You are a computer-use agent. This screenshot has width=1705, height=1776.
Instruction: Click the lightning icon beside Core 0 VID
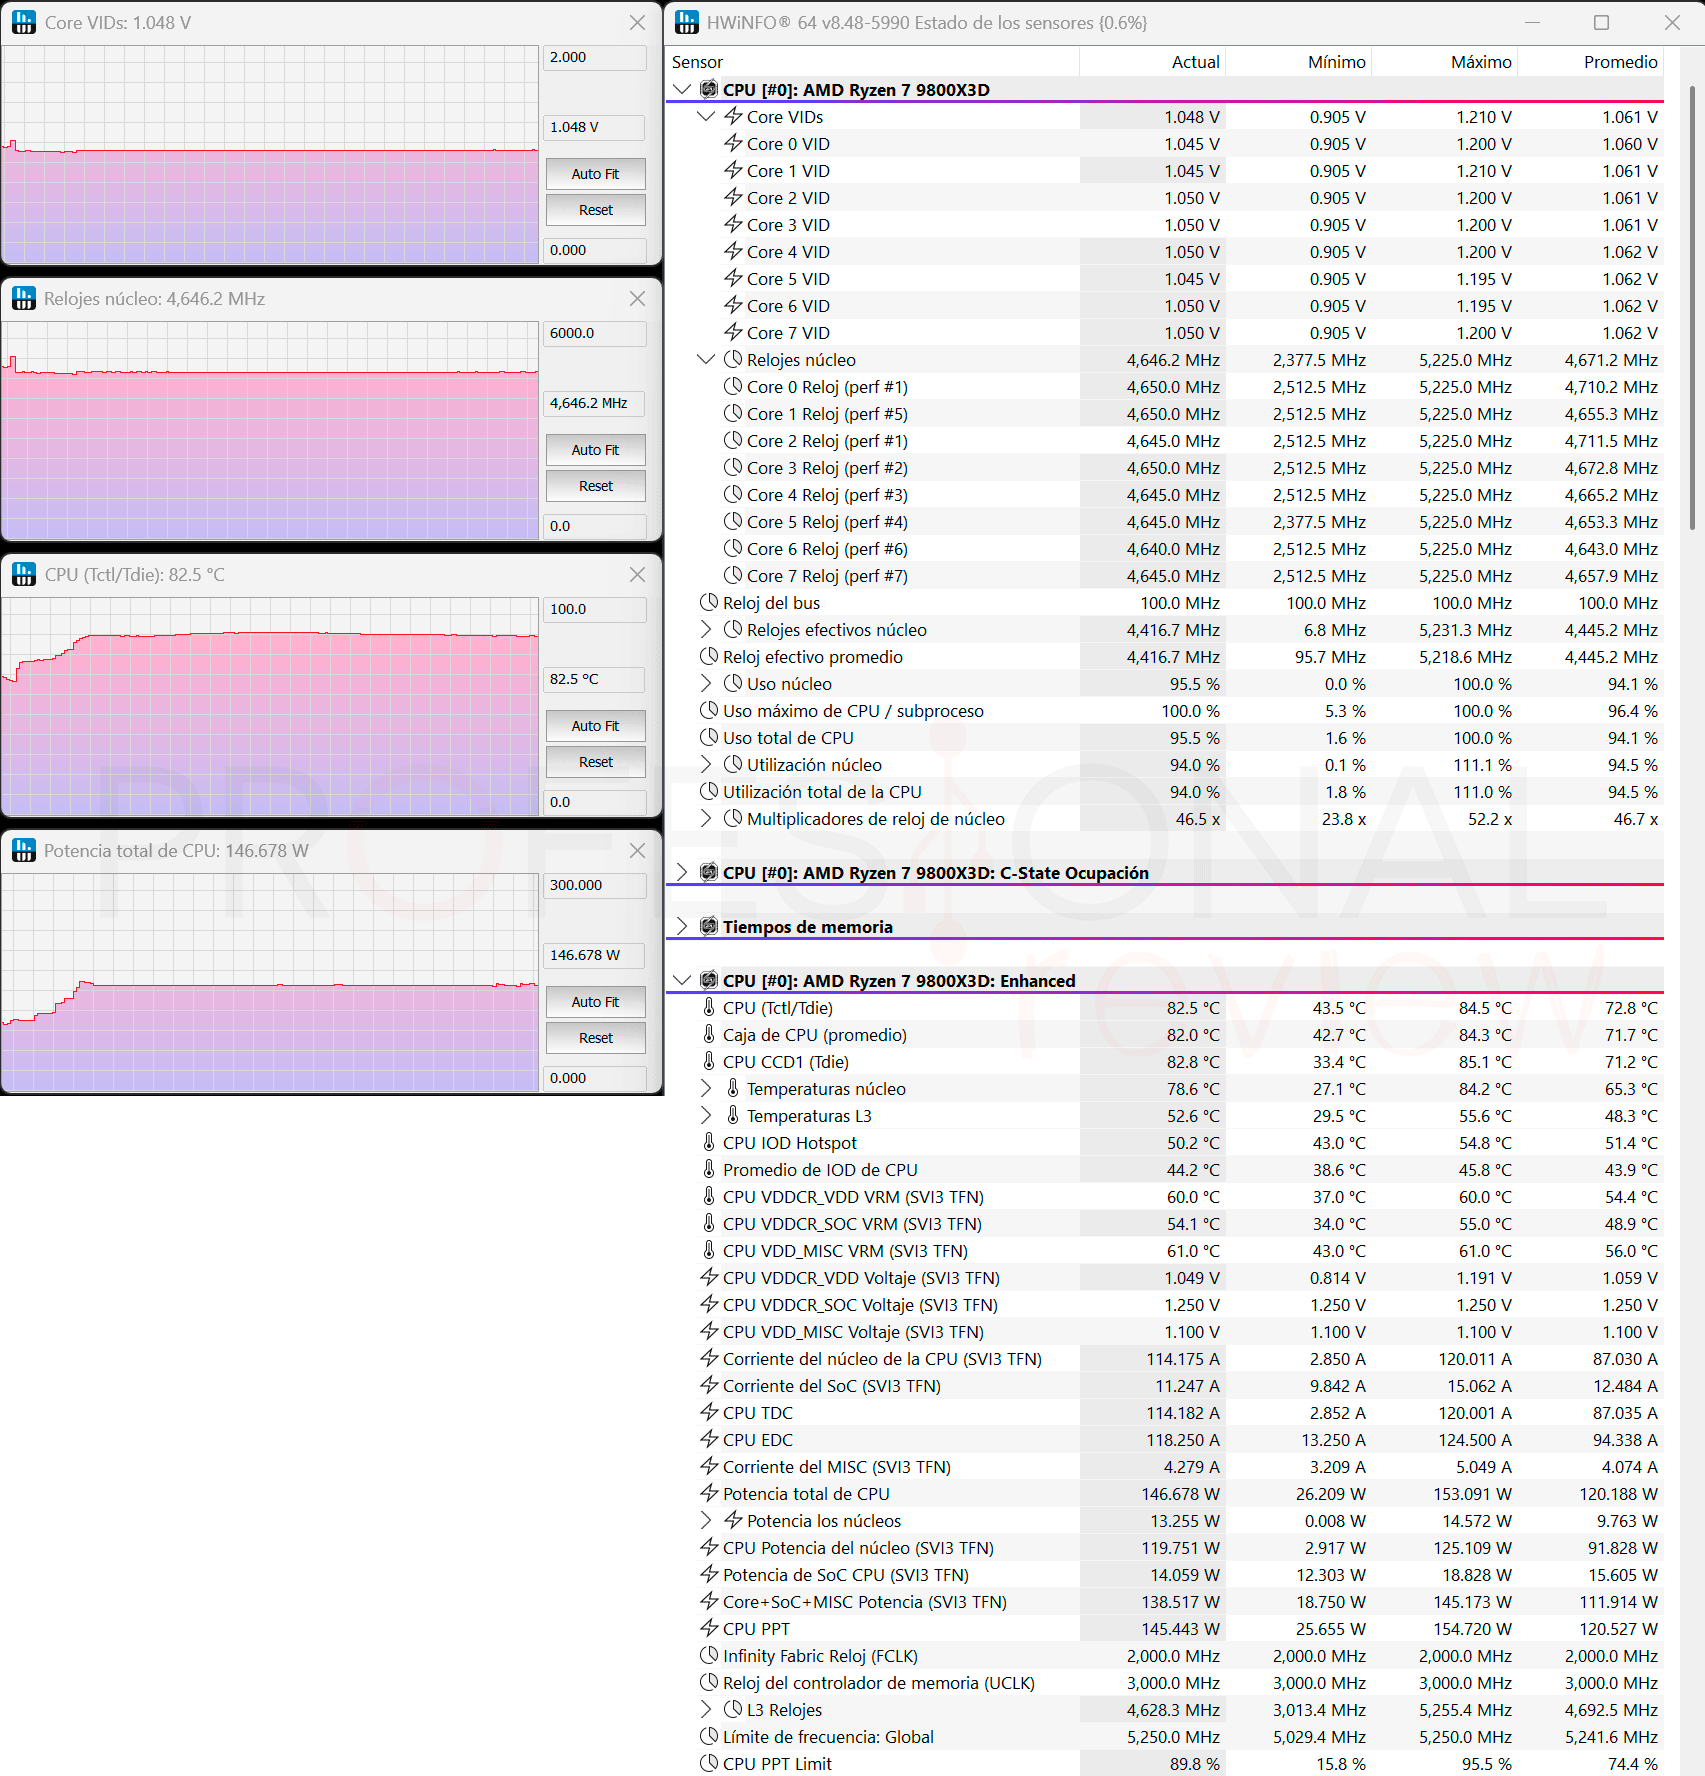733,143
